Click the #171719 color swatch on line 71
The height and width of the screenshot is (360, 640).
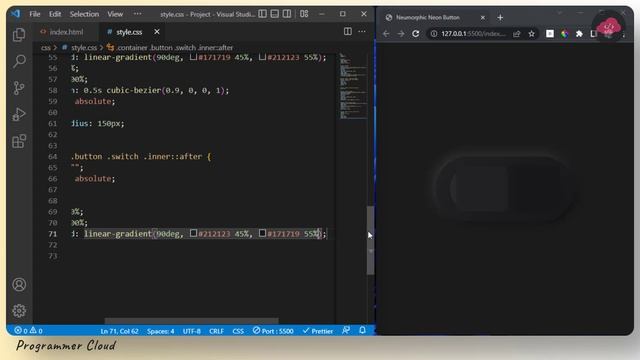tap(263, 233)
